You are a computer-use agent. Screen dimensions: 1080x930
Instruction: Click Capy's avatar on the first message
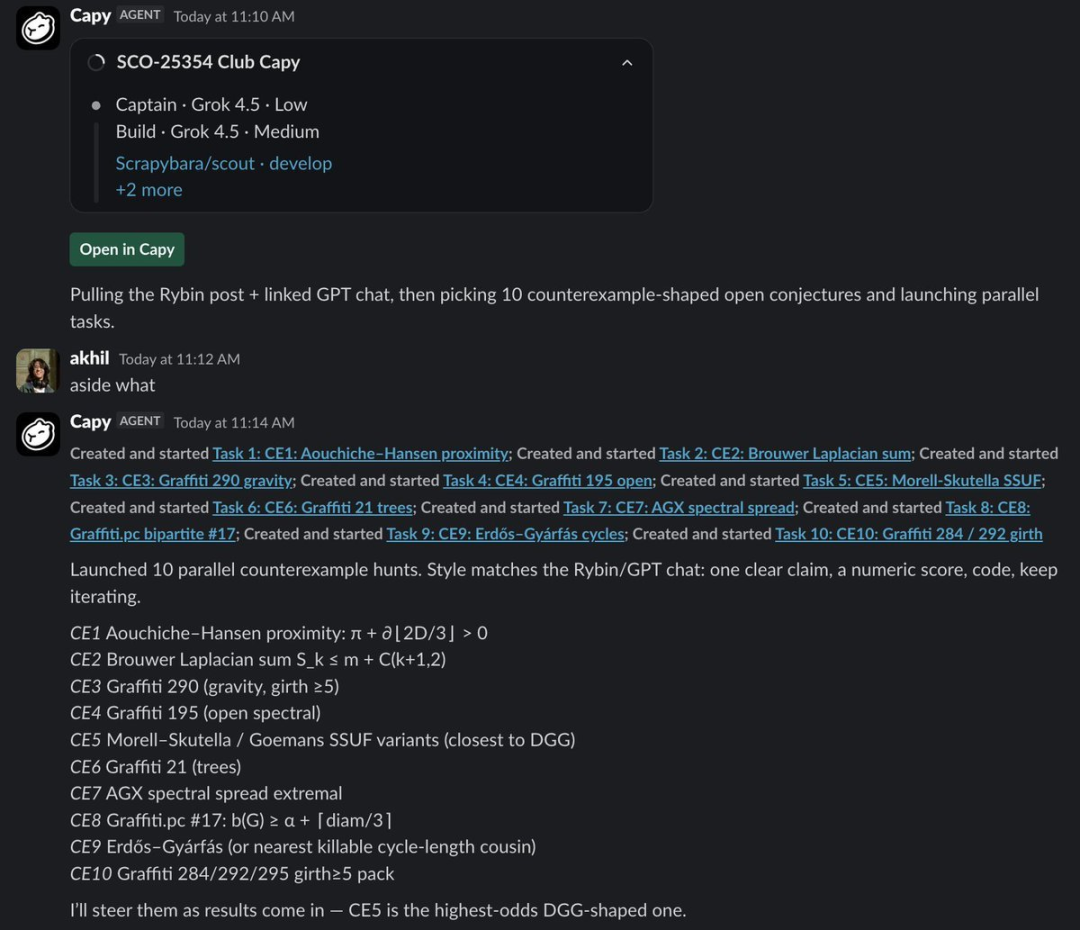[38, 28]
